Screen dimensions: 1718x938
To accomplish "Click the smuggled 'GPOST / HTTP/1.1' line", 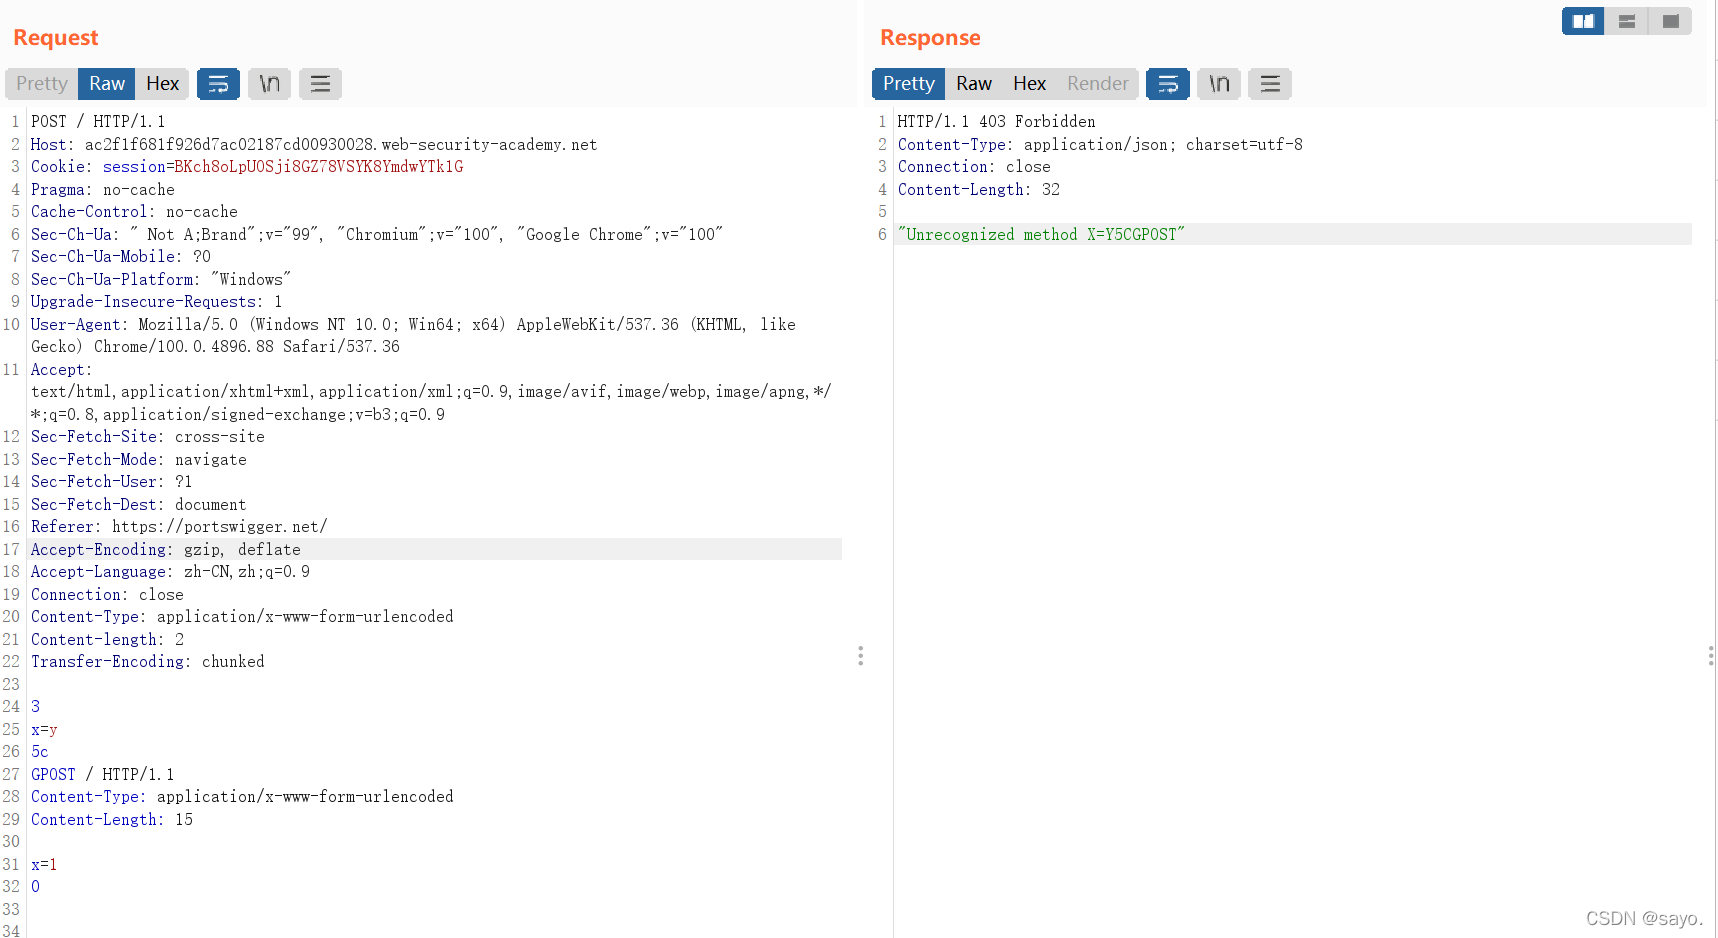I will [x=103, y=775].
